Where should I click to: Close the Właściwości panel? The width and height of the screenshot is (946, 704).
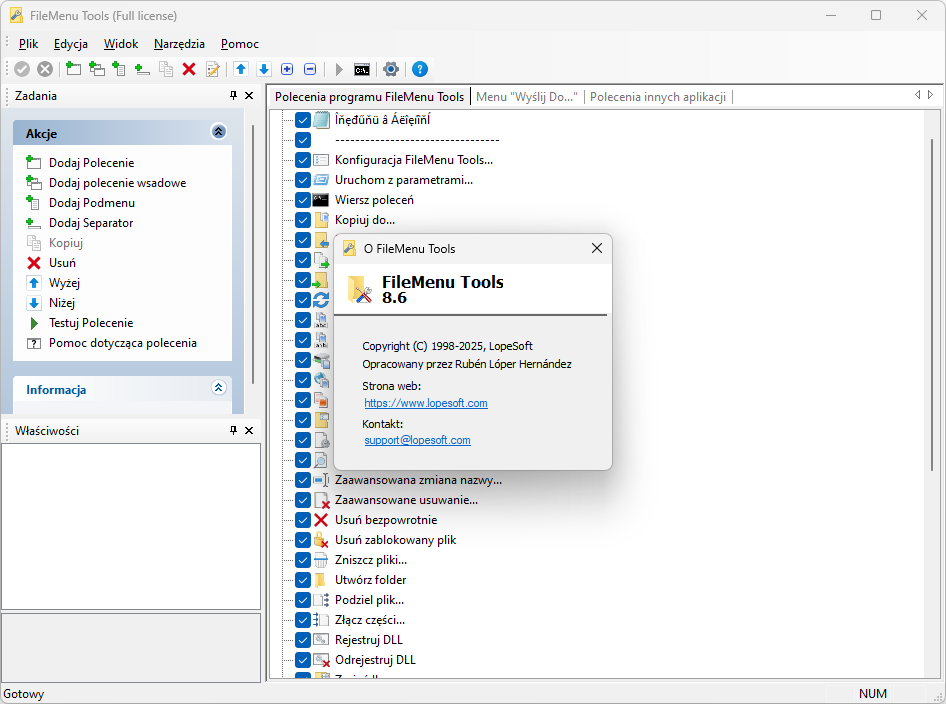[249, 430]
